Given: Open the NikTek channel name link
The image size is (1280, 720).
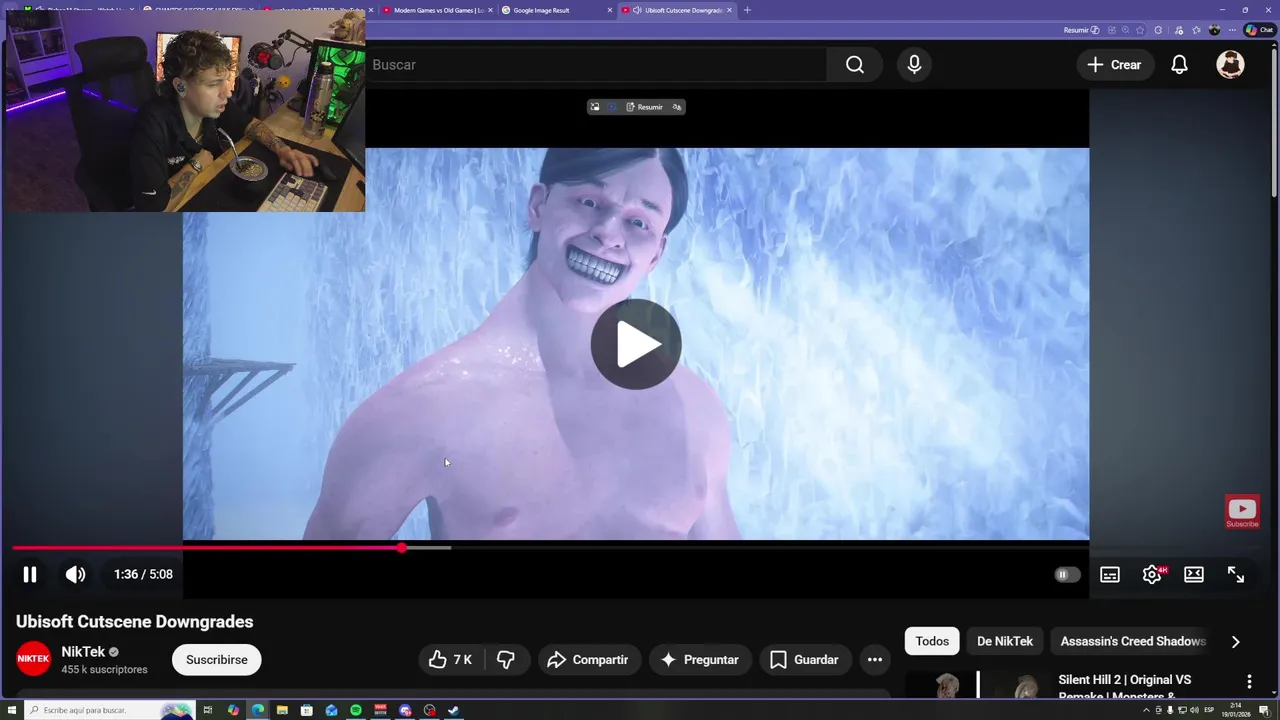Looking at the screenshot, I should point(83,651).
